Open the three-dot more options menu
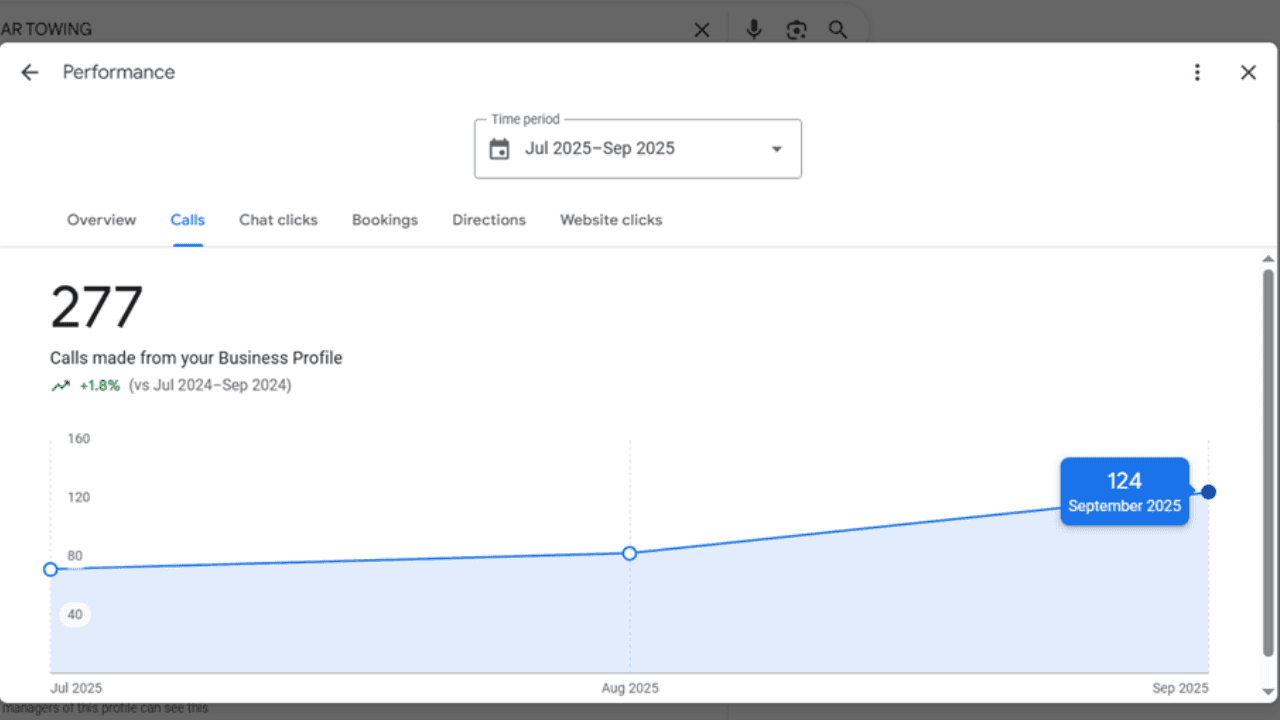1280x720 pixels. (1197, 72)
